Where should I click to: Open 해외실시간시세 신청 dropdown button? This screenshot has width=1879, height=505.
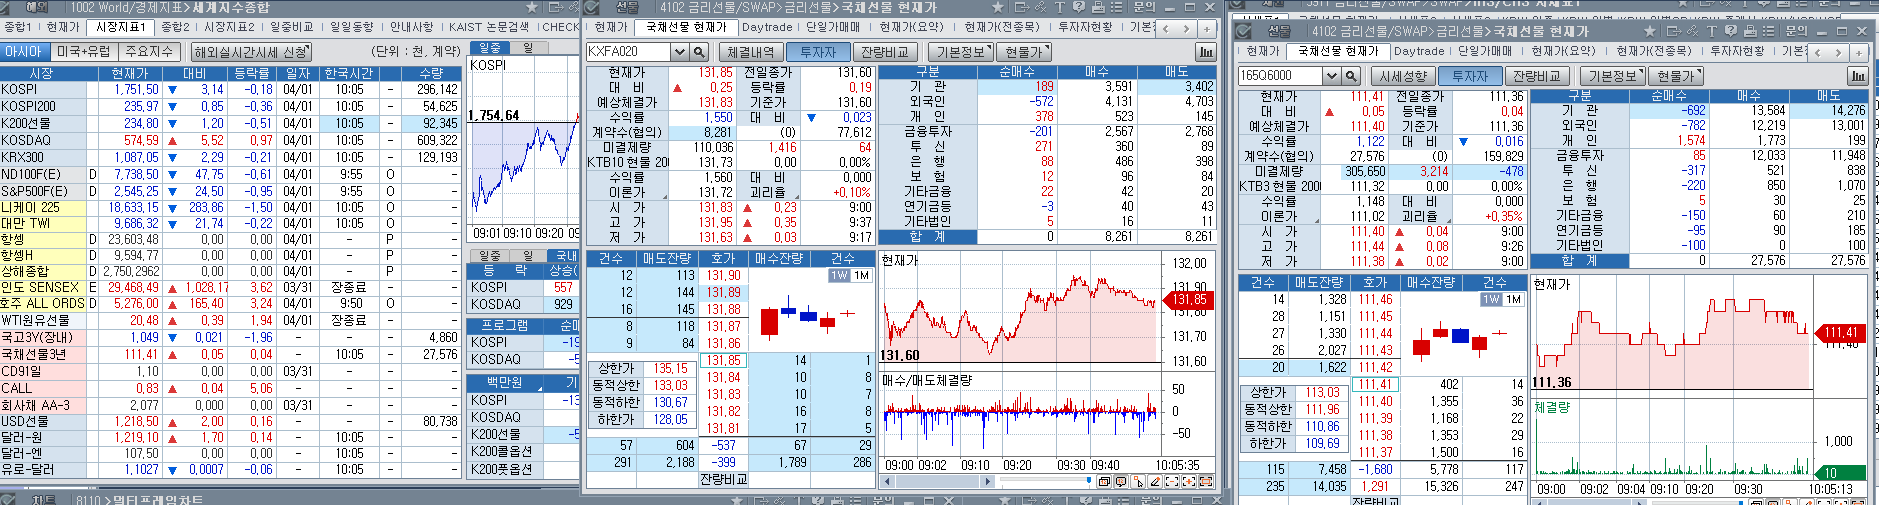(252, 52)
